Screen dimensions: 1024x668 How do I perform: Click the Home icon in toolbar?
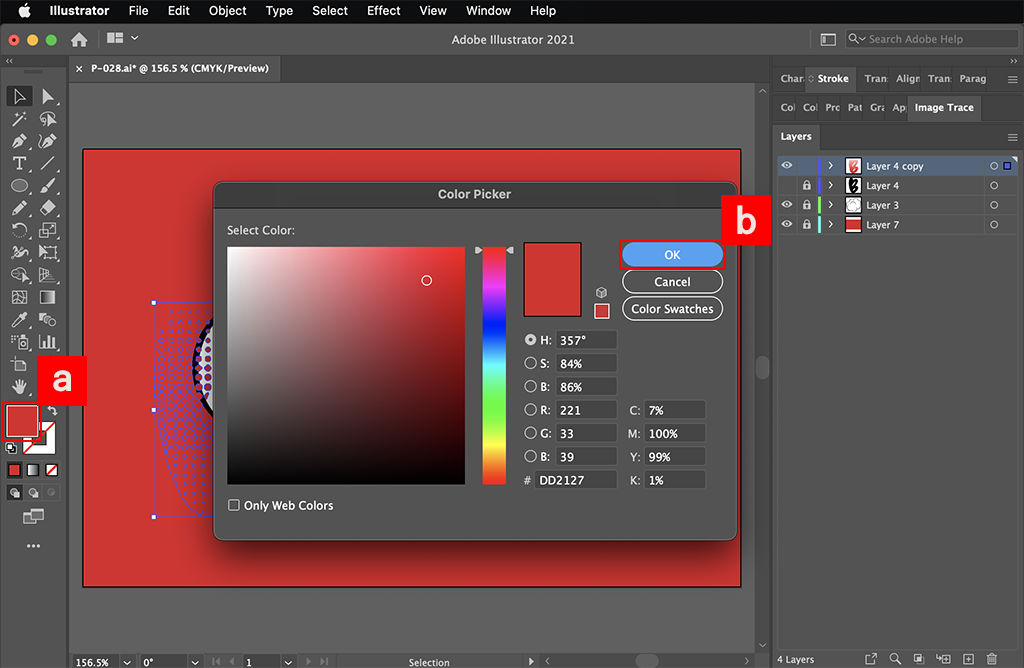pyautogui.click(x=79, y=40)
